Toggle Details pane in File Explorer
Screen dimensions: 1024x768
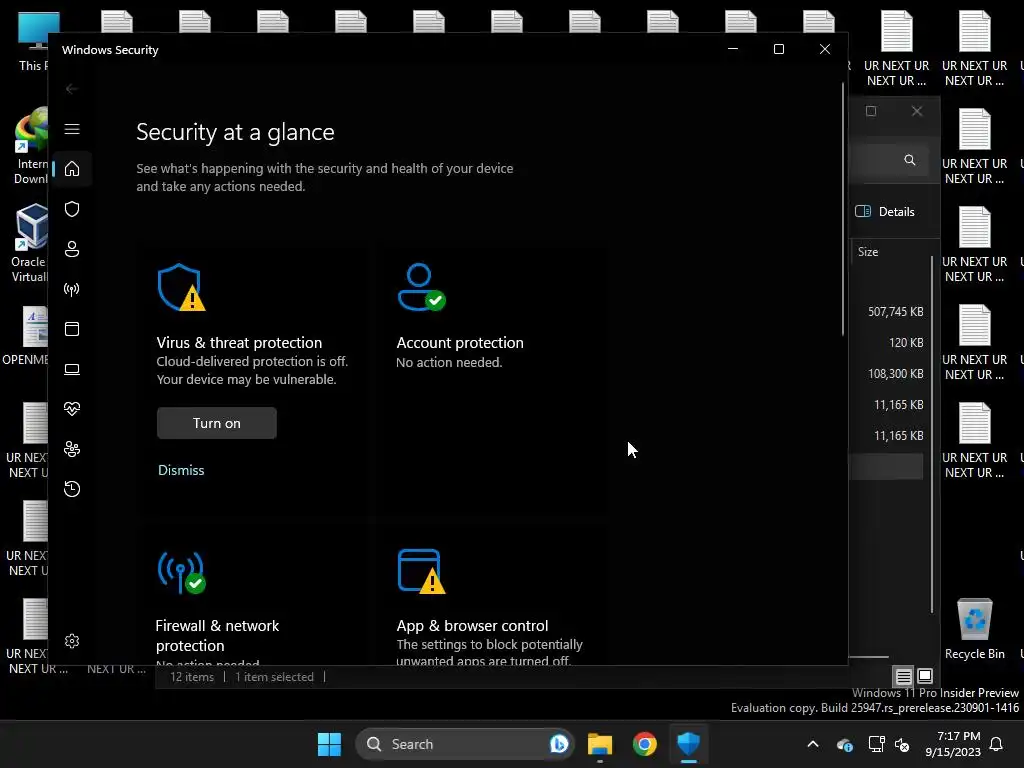(886, 212)
